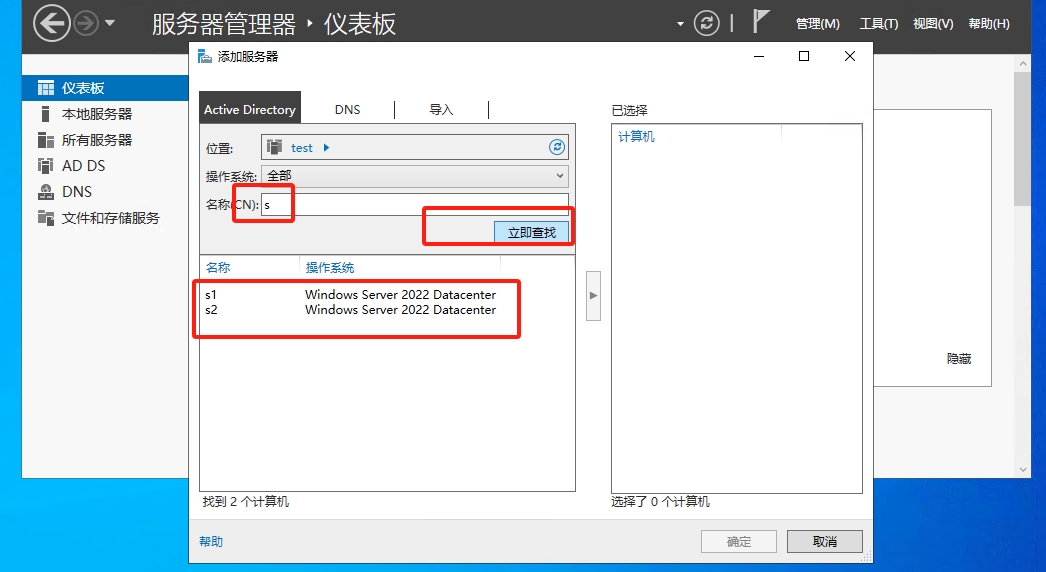Click the 帮助 link in the dialog
Image resolution: width=1046 pixels, height=572 pixels.
(211, 541)
